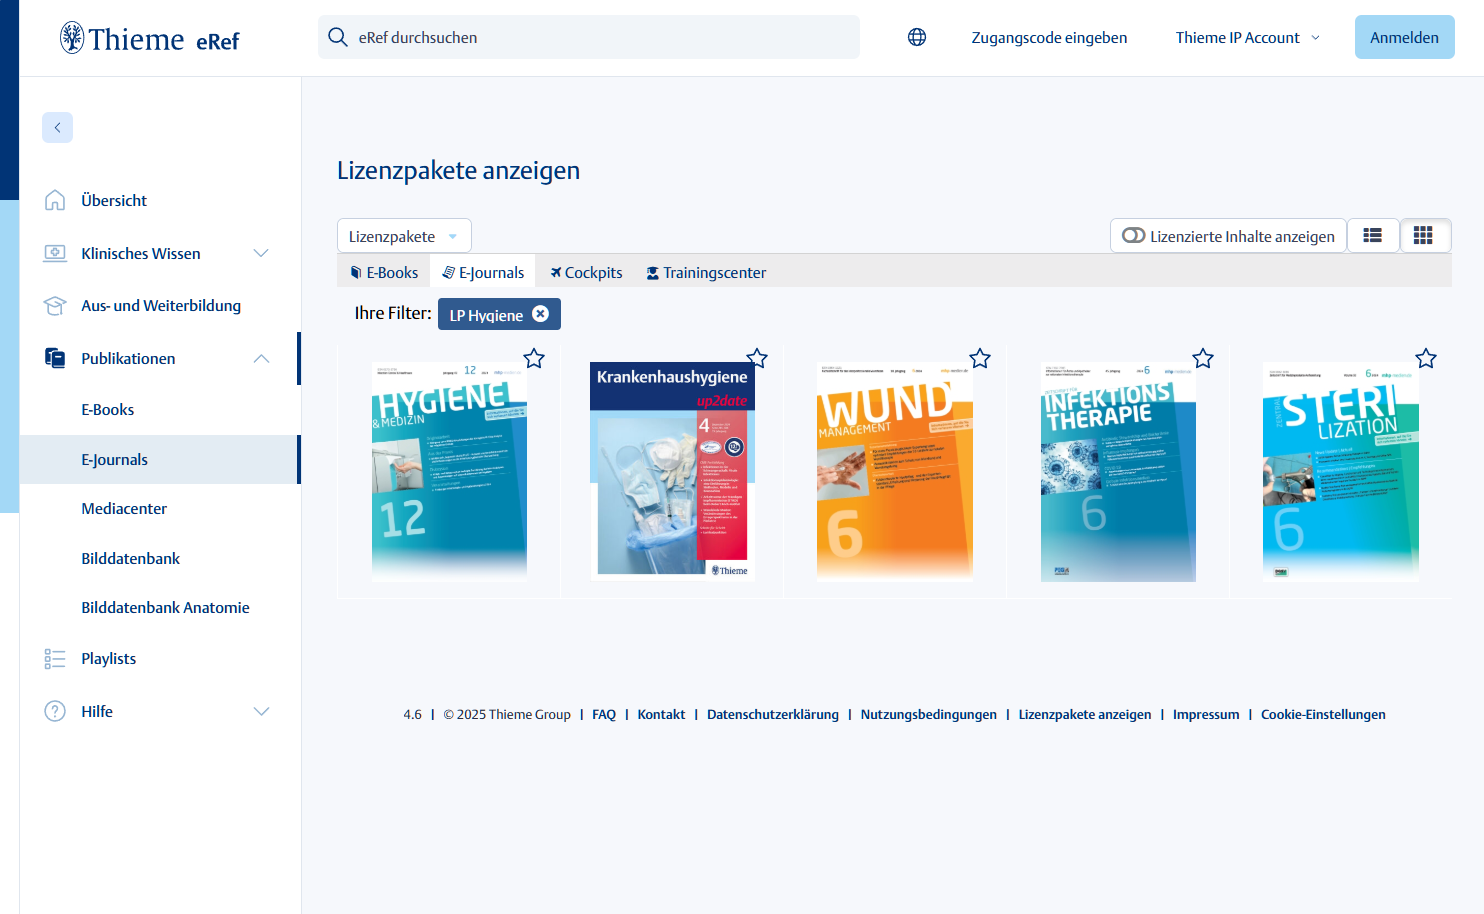Open E-Books in the sidebar
This screenshot has height=914, width=1484.
point(108,409)
